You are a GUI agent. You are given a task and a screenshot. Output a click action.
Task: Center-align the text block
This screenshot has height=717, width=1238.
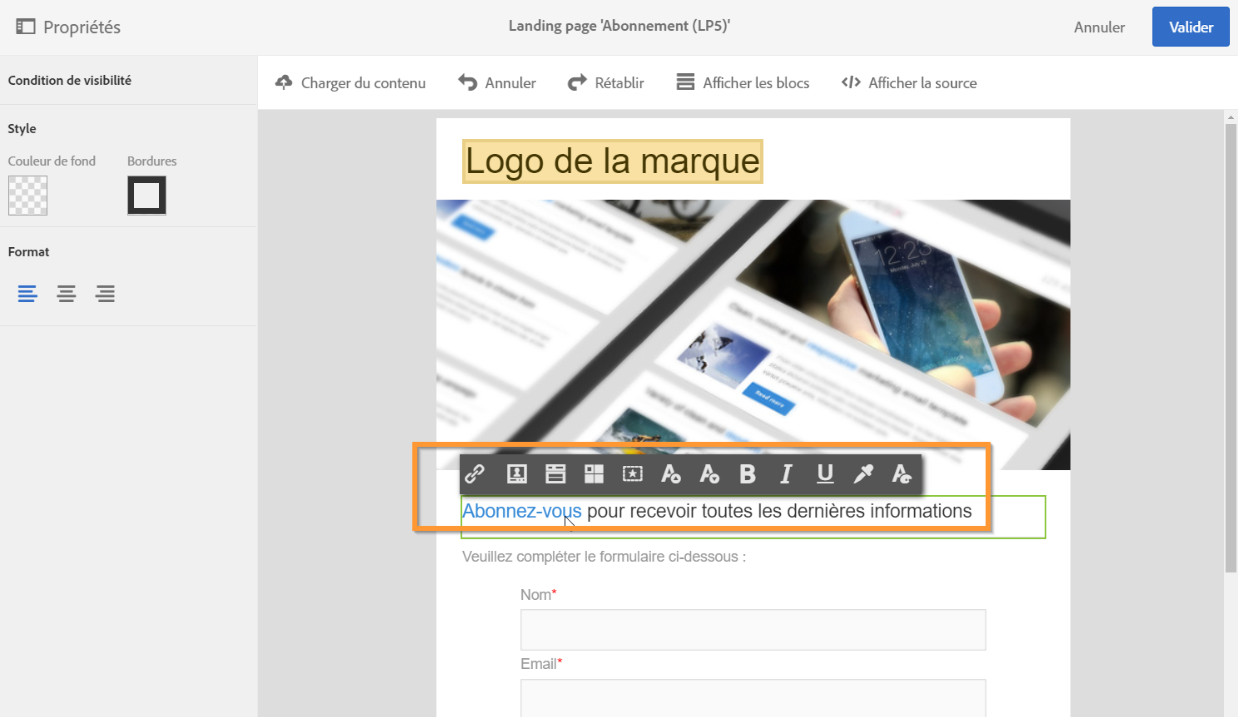click(66, 294)
